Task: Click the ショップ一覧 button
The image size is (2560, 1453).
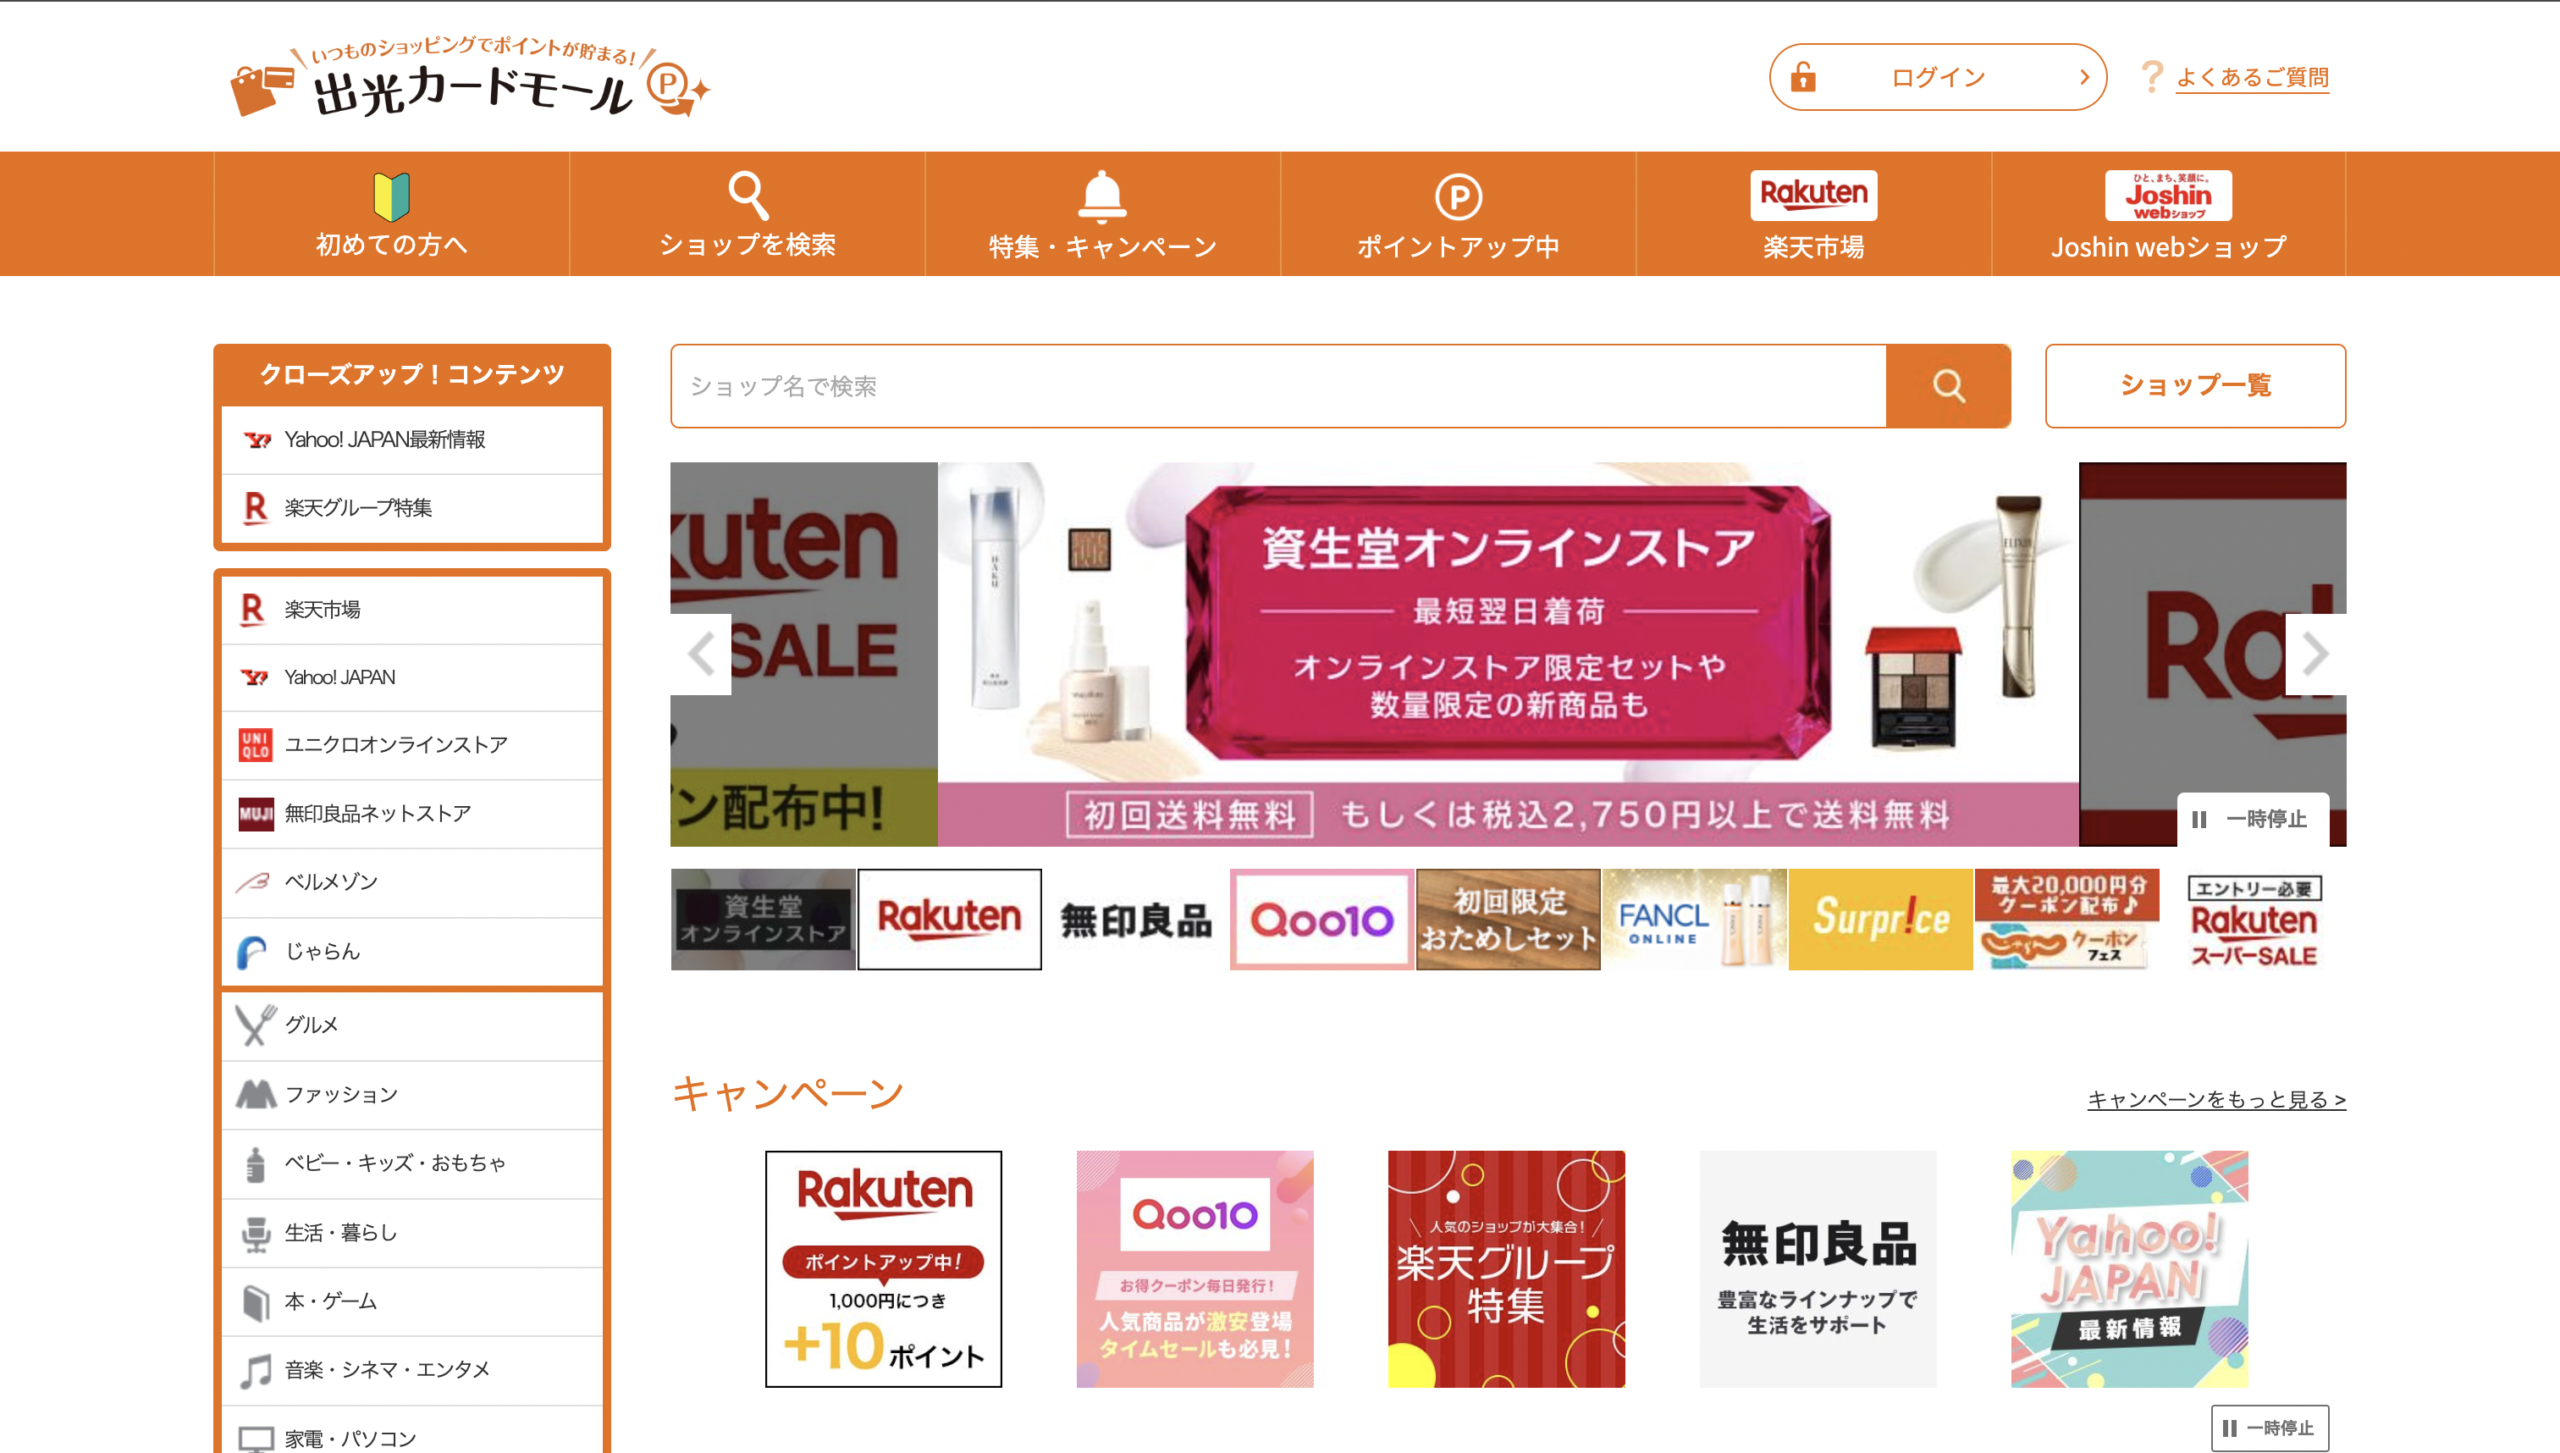Action: [x=2195, y=386]
